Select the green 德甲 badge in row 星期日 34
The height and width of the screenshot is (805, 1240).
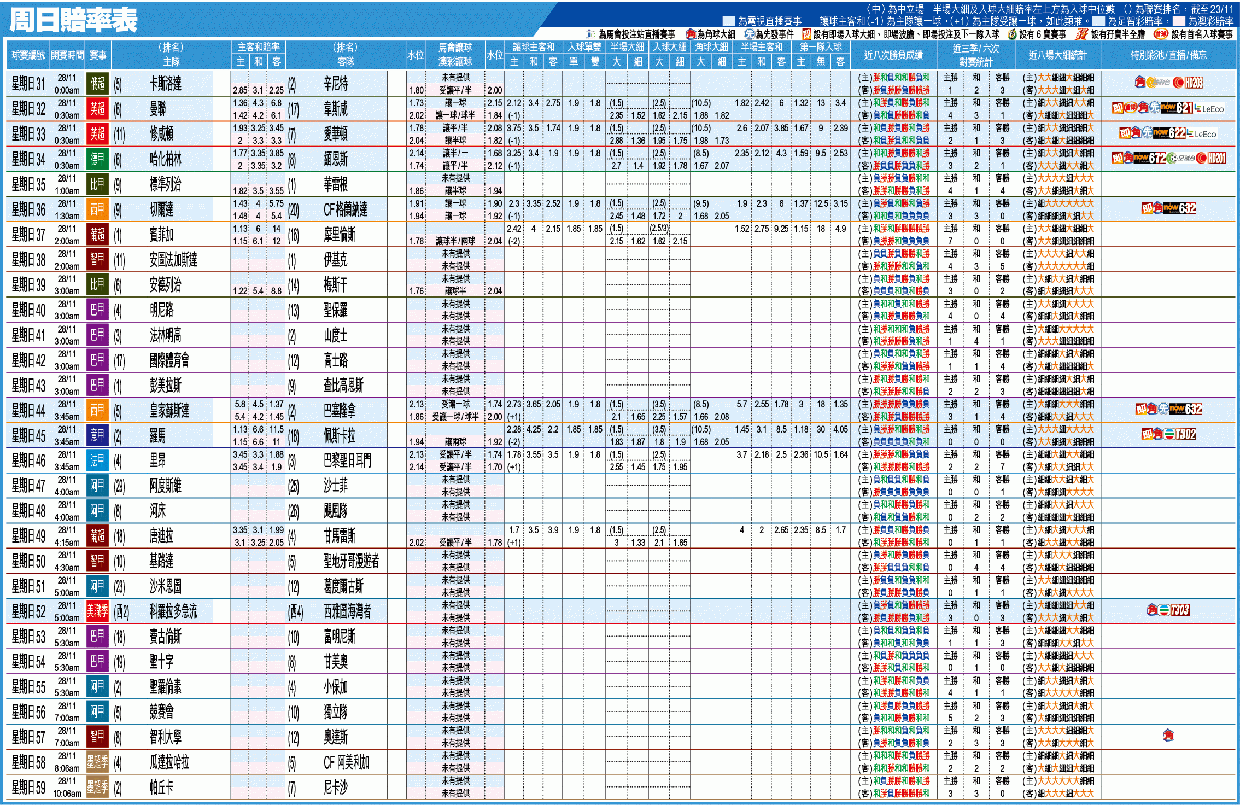(97, 158)
